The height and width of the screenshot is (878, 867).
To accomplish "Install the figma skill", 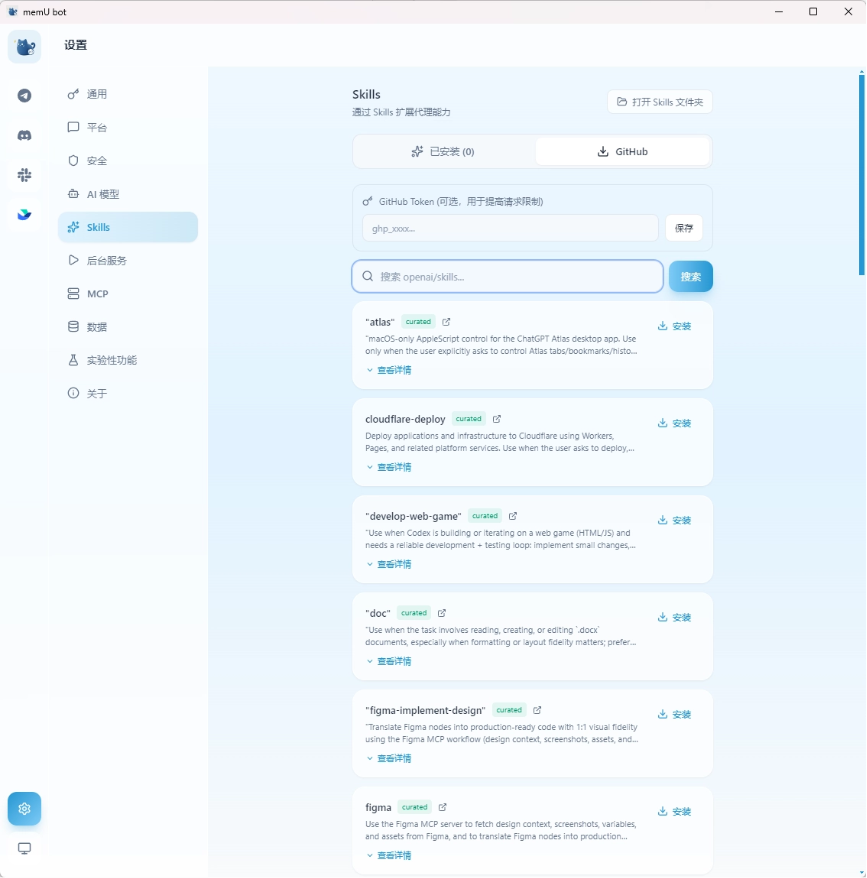I will 674,811.
